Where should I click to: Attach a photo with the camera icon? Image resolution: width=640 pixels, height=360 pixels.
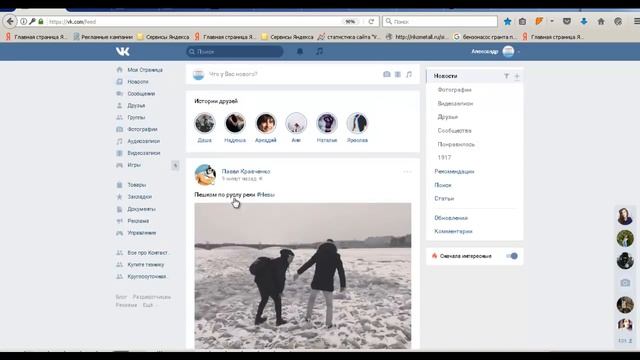point(387,74)
